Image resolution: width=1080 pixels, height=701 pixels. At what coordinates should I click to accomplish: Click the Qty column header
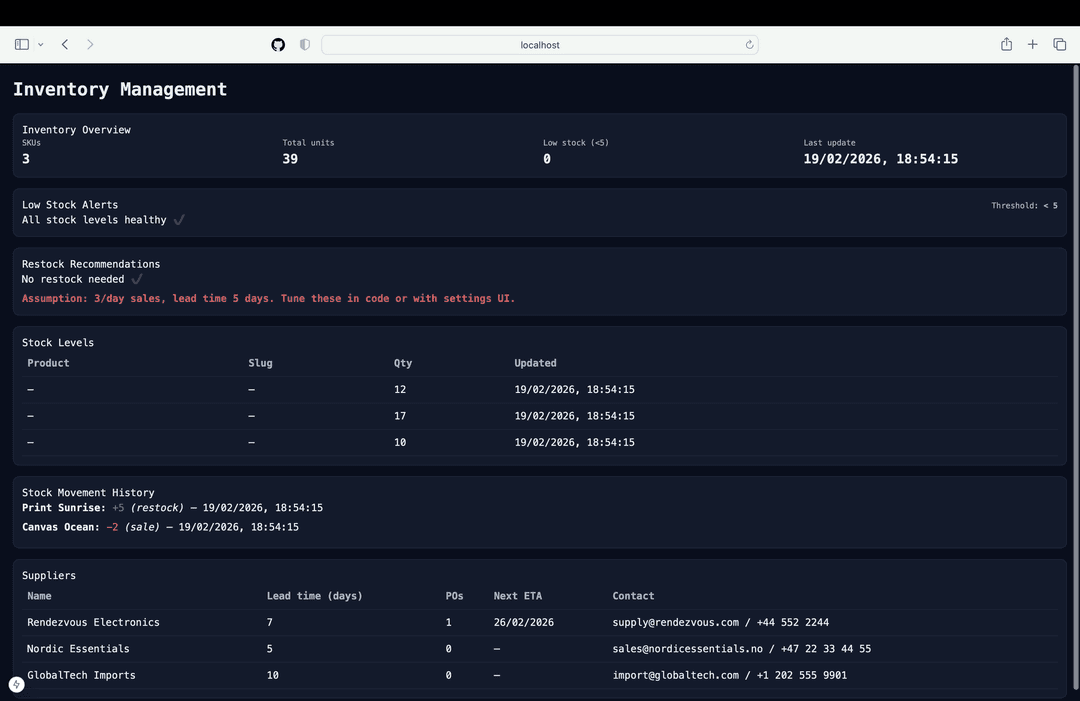tap(403, 363)
